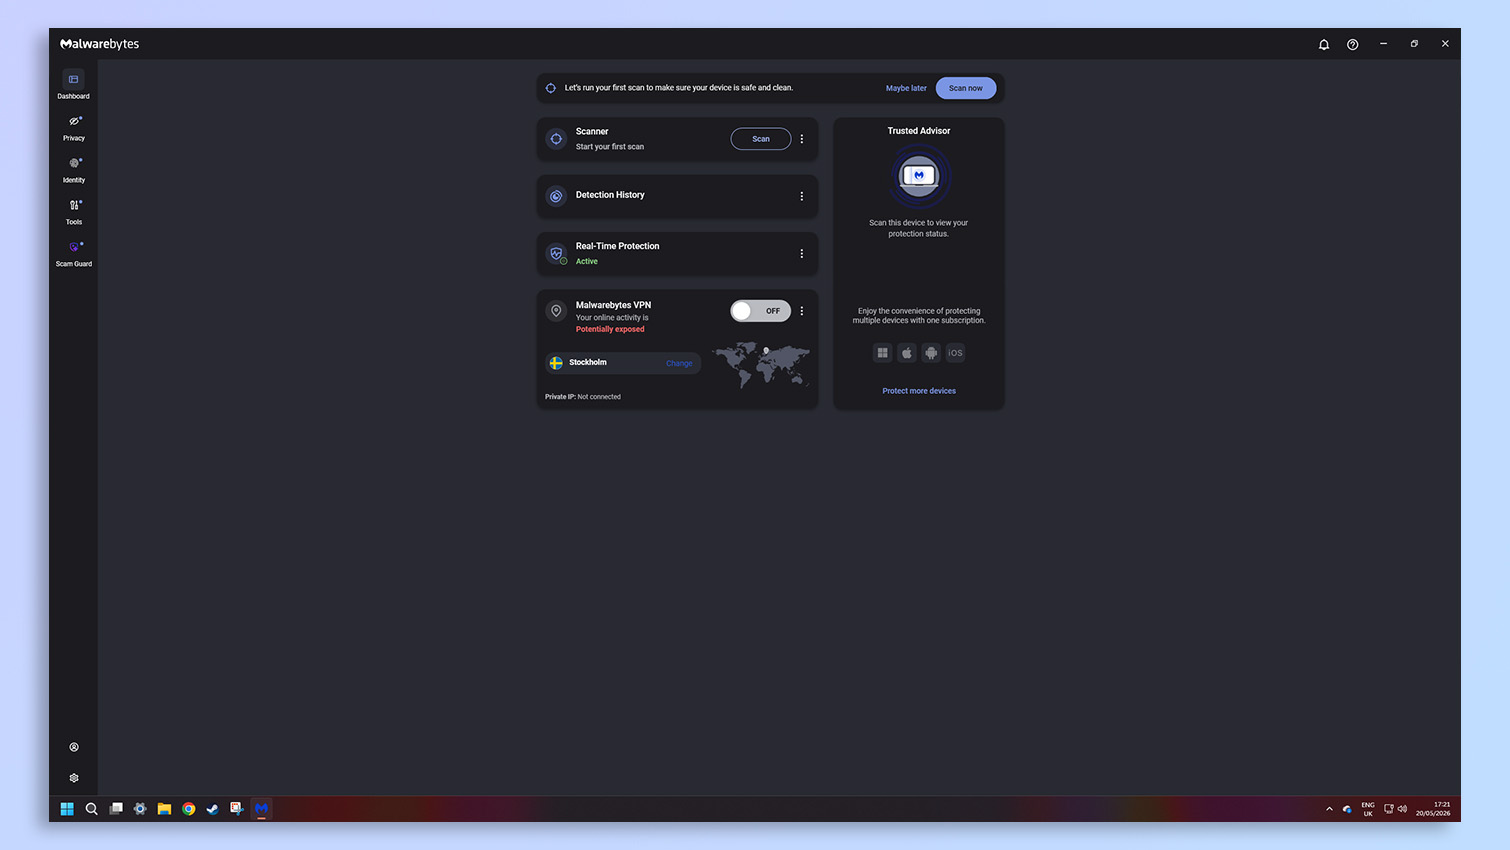Click the Windows platform icon in Trusted Advisor
The image size is (1510, 850).
(882, 353)
